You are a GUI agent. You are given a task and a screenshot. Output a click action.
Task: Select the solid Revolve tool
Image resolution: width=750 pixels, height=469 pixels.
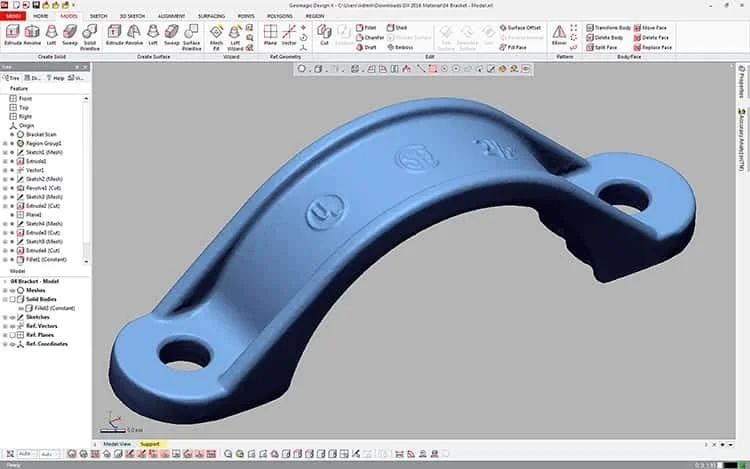point(32,35)
